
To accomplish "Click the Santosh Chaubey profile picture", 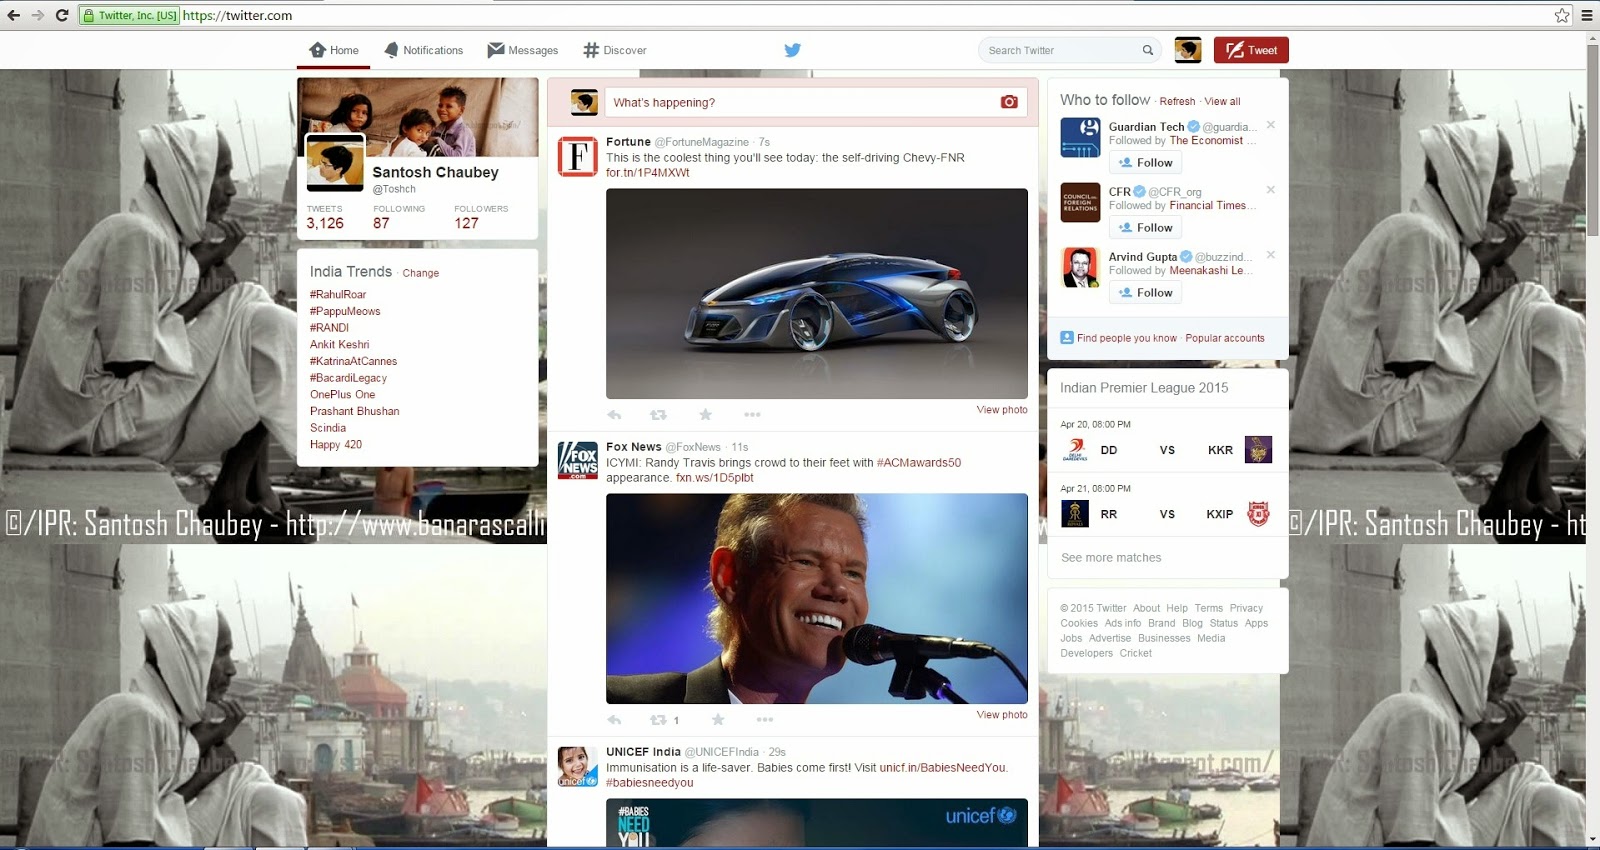I will coord(335,162).
